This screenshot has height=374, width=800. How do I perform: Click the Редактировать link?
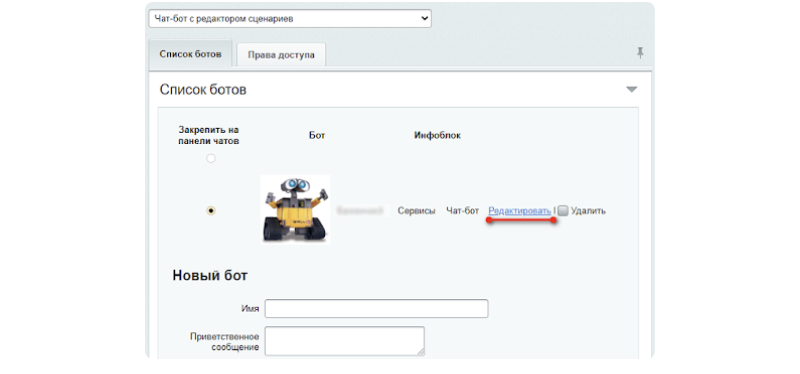coord(519,210)
